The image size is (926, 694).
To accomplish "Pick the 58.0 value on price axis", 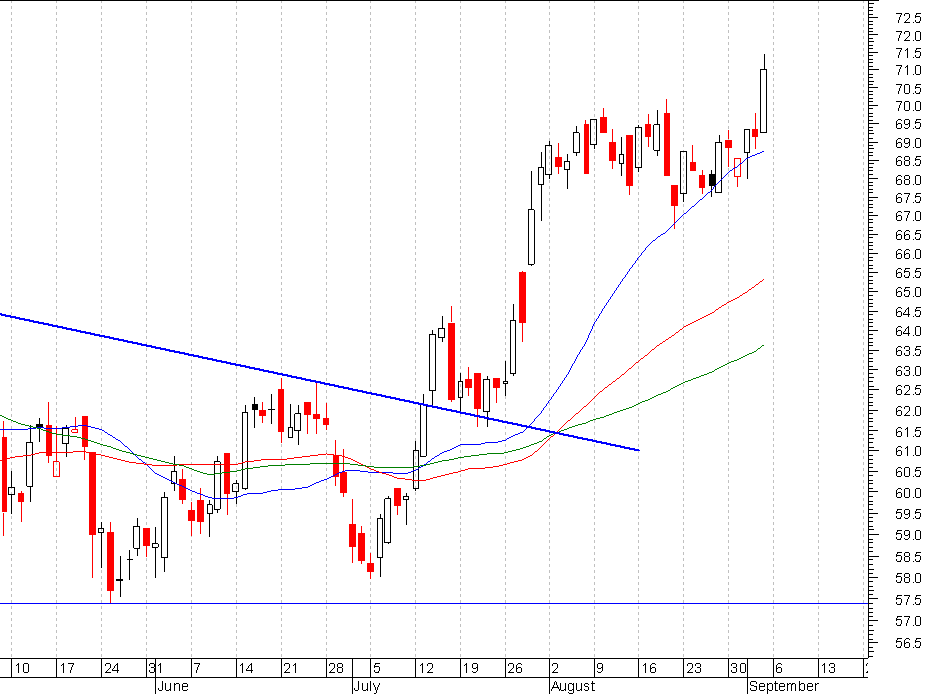I will coord(908,579).
